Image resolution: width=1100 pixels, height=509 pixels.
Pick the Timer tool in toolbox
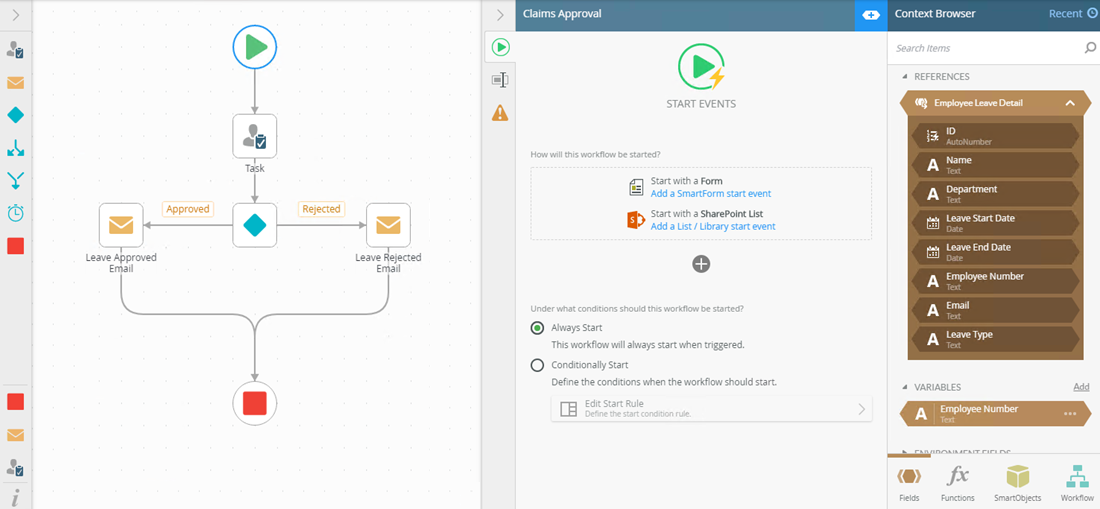click(x=16, y=213)
